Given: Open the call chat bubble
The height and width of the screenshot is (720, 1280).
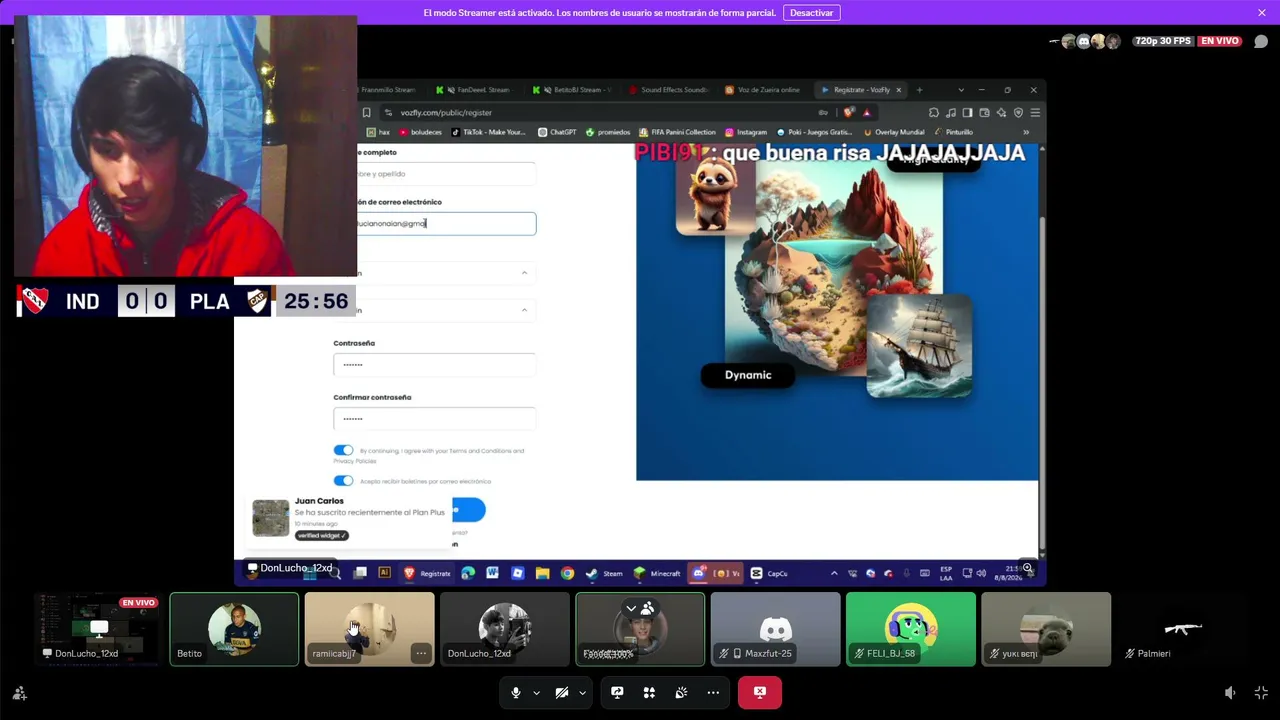Looking at the screenshot, I should pos(1261,41).
